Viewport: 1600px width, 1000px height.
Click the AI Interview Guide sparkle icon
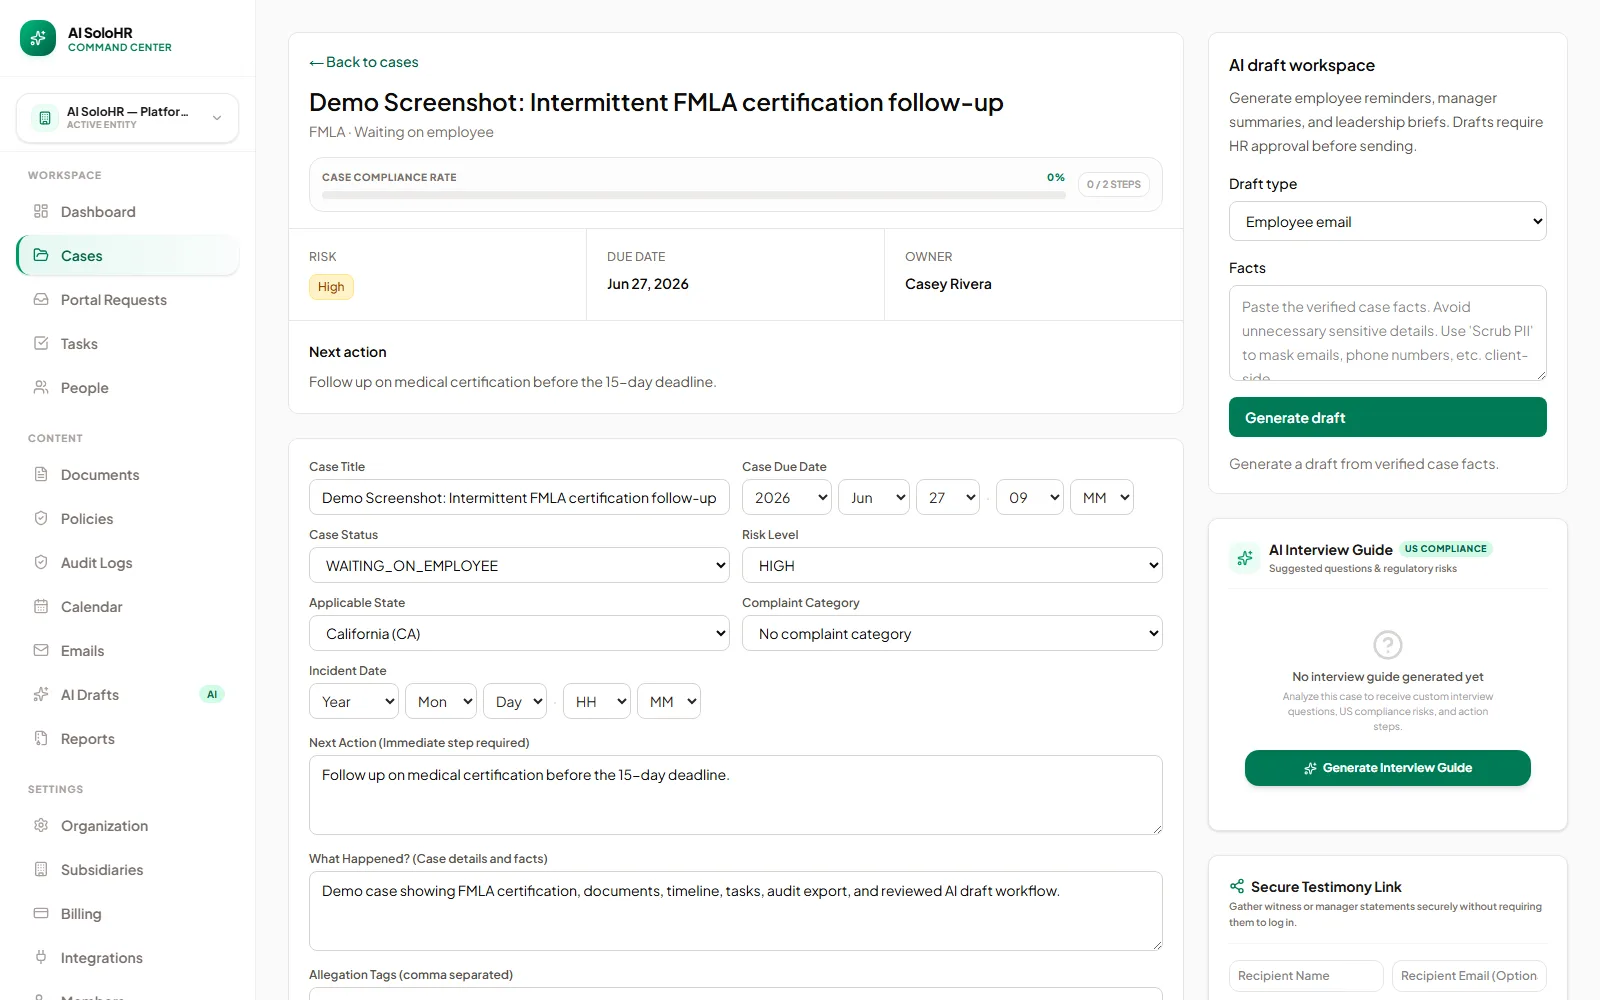pyautogui.click(x=1245, y=558)
